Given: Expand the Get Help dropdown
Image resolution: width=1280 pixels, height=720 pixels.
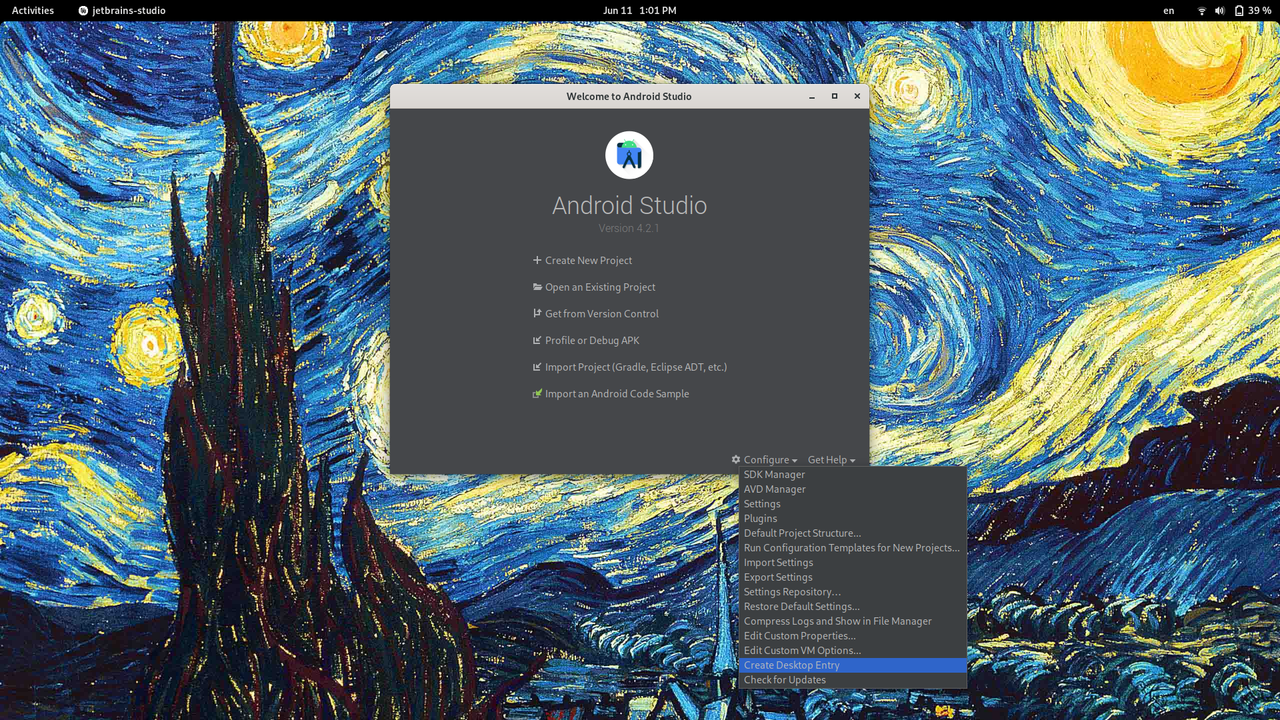Looking at the screenshot, I should 831,460.
